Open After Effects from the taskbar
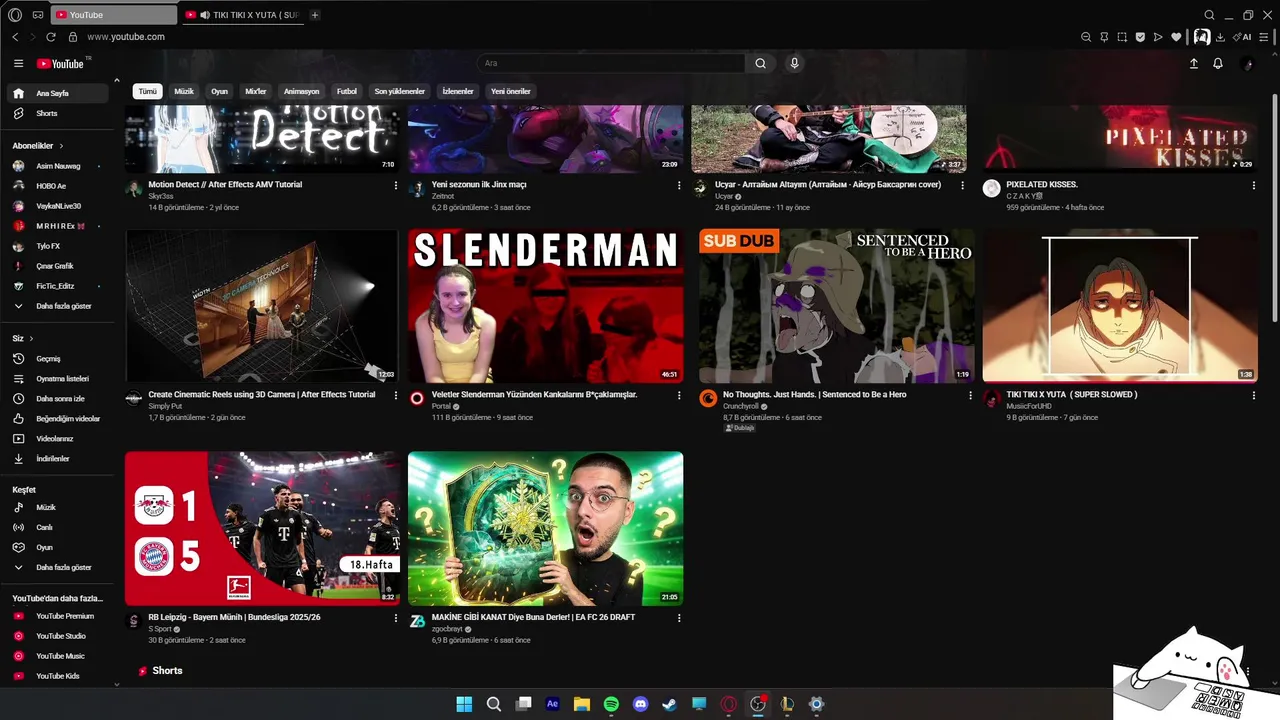This screenshot has width=1280, height=720. (552, 704)
